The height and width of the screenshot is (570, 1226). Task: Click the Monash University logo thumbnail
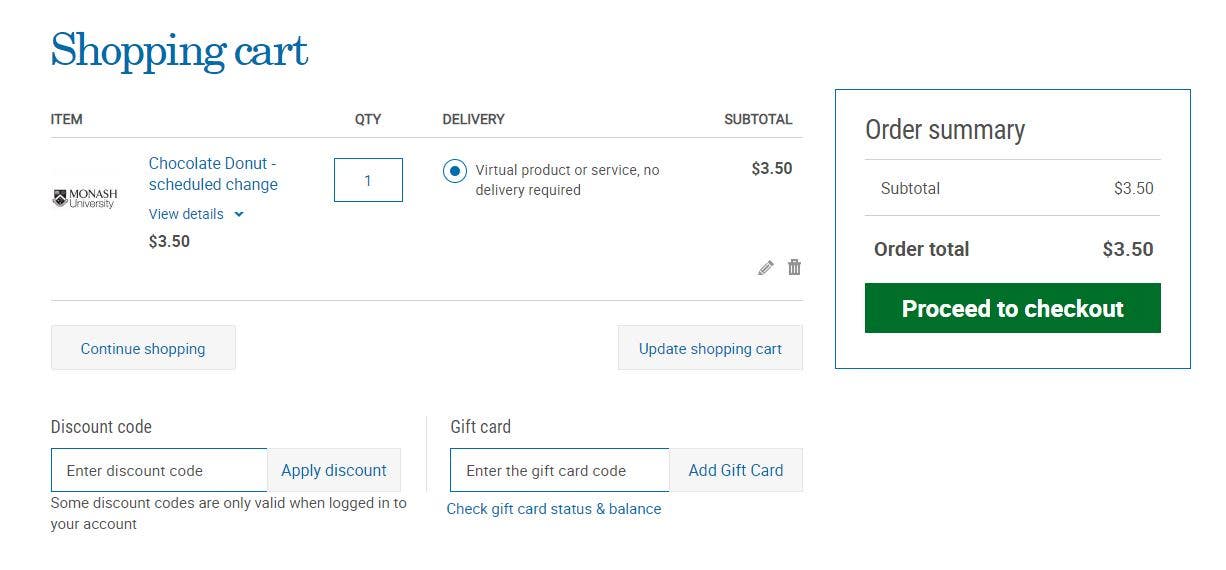coord(85,198)
